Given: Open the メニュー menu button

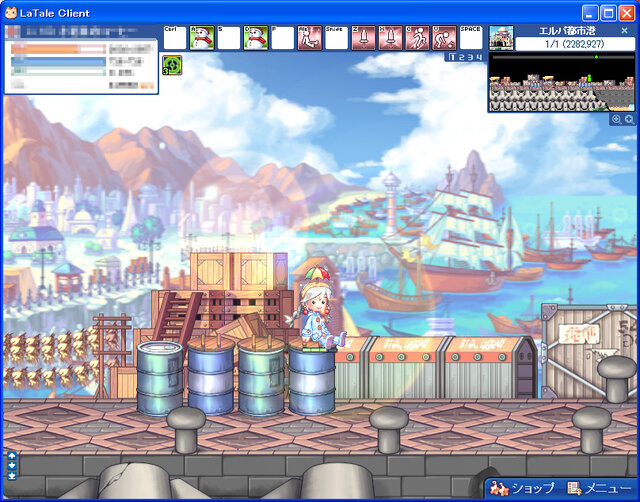Looking at the screenshot, I should [x=599, y=489].
